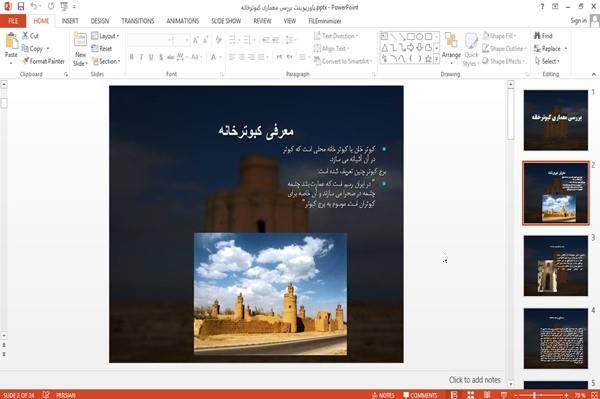The width and height of the screenshot is (600, 399).
Task: Switch to the ANIMATIONS tab
Action: (183, 21)
